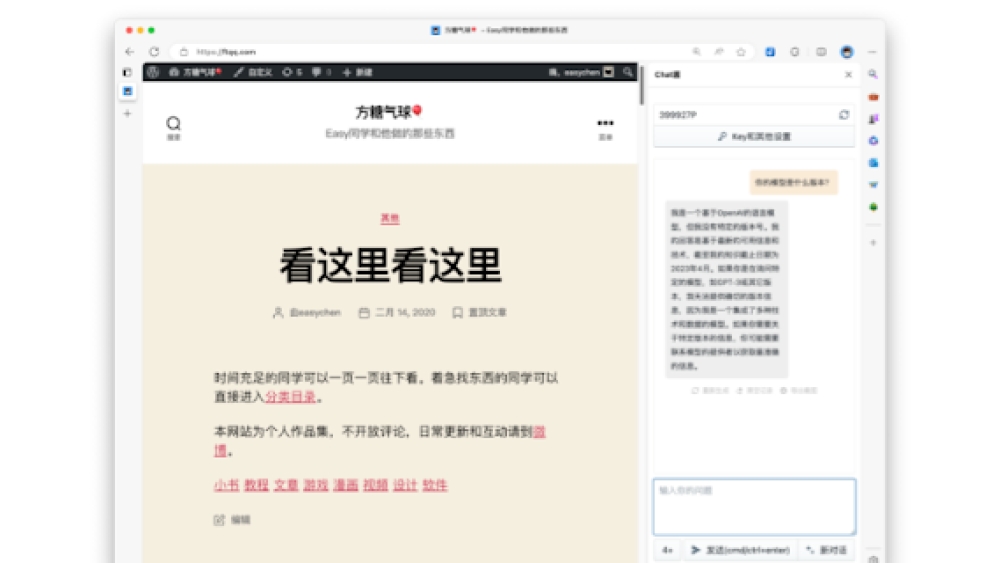The image size is (1000, 563).
Task: Click the clear history action below the reply
Action: click(x=754, y=390)
